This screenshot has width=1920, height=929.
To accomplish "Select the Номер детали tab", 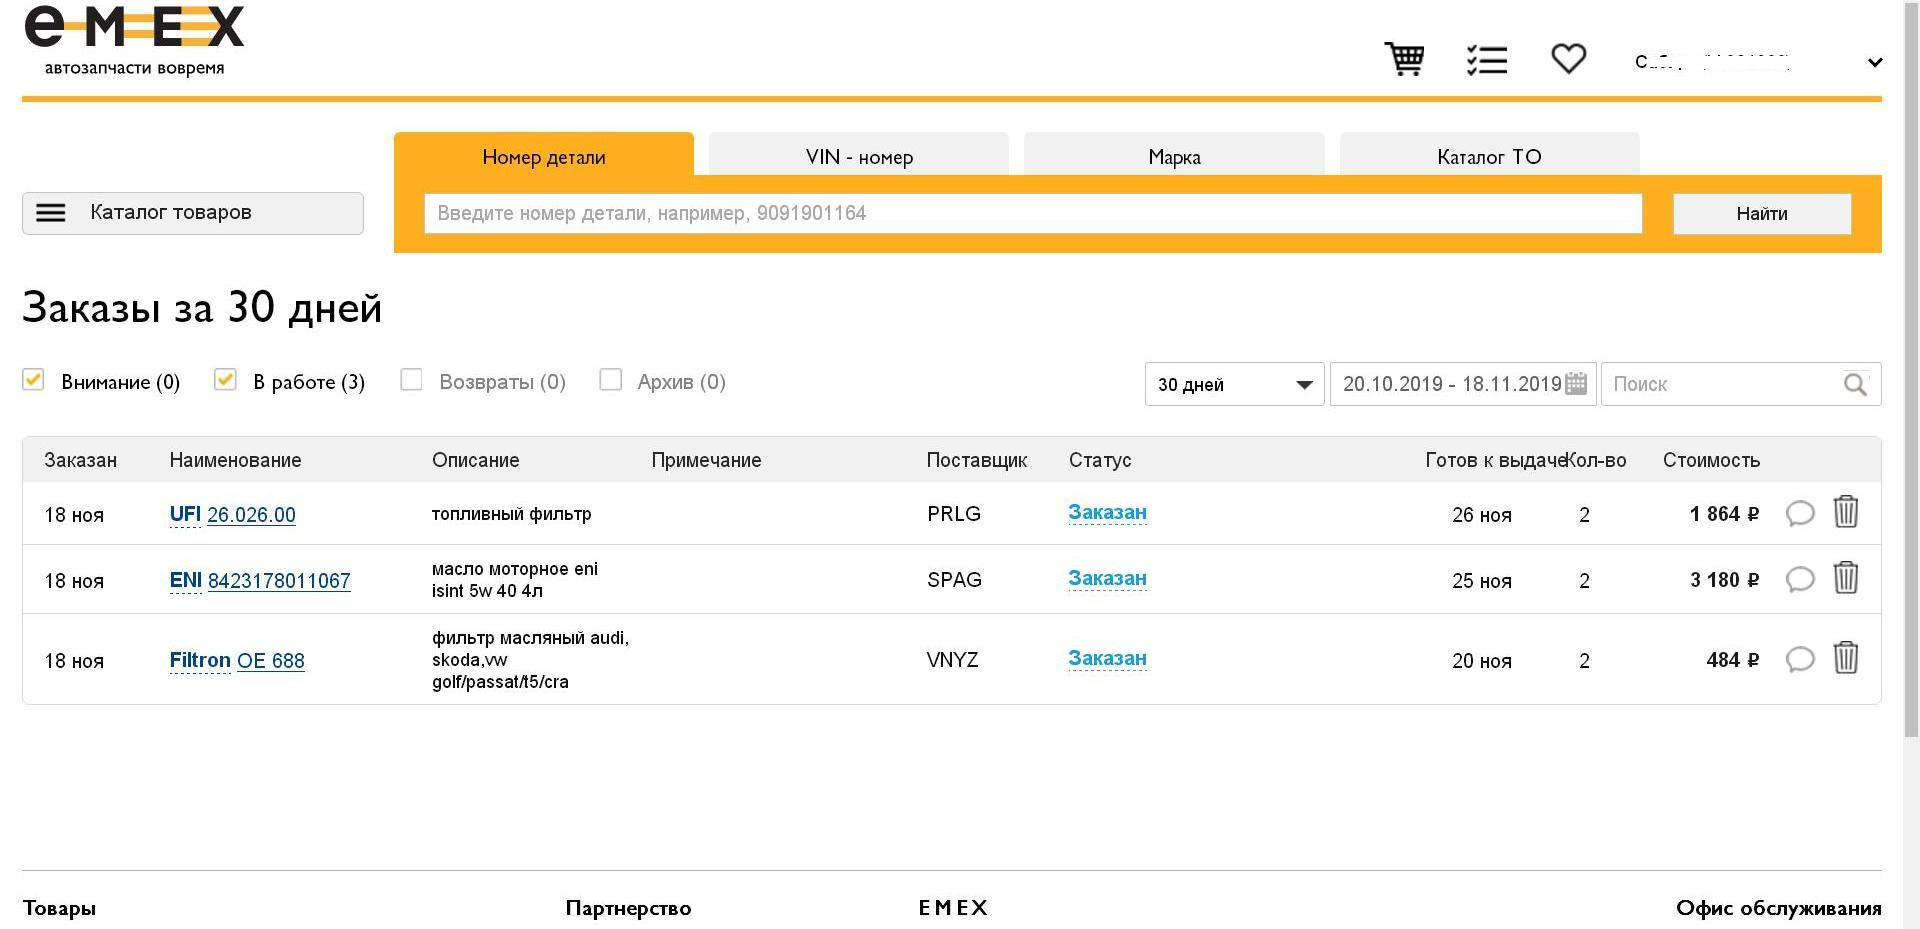I will [x=544, y=156].
